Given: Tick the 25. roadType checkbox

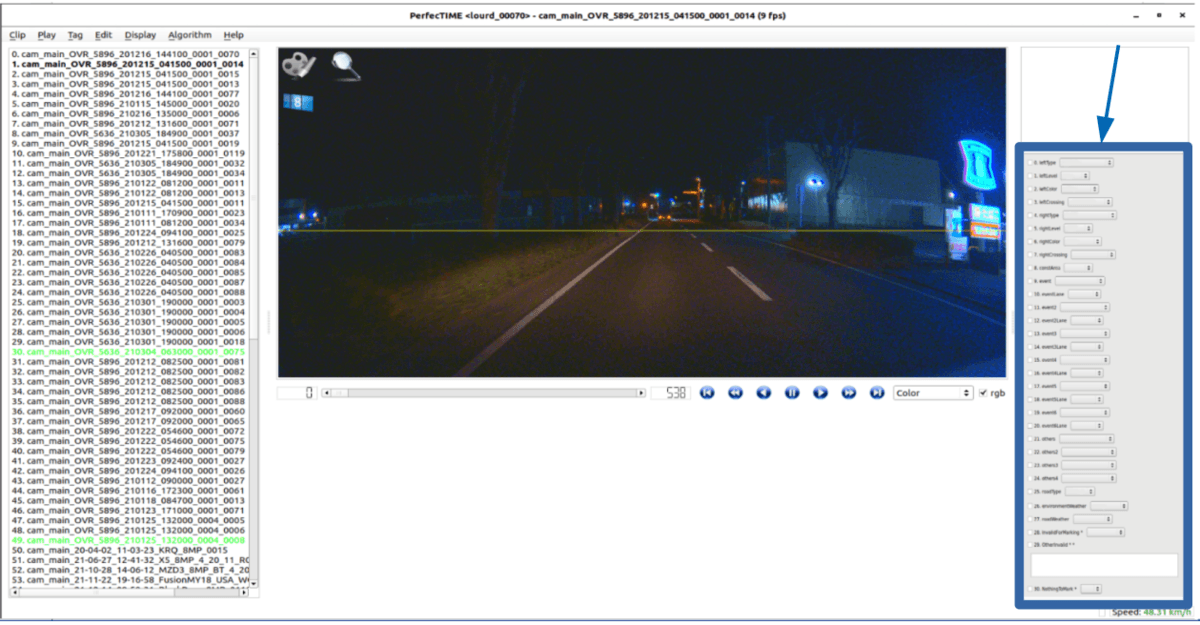Looking at the screenshot, I should point(1030,492).
